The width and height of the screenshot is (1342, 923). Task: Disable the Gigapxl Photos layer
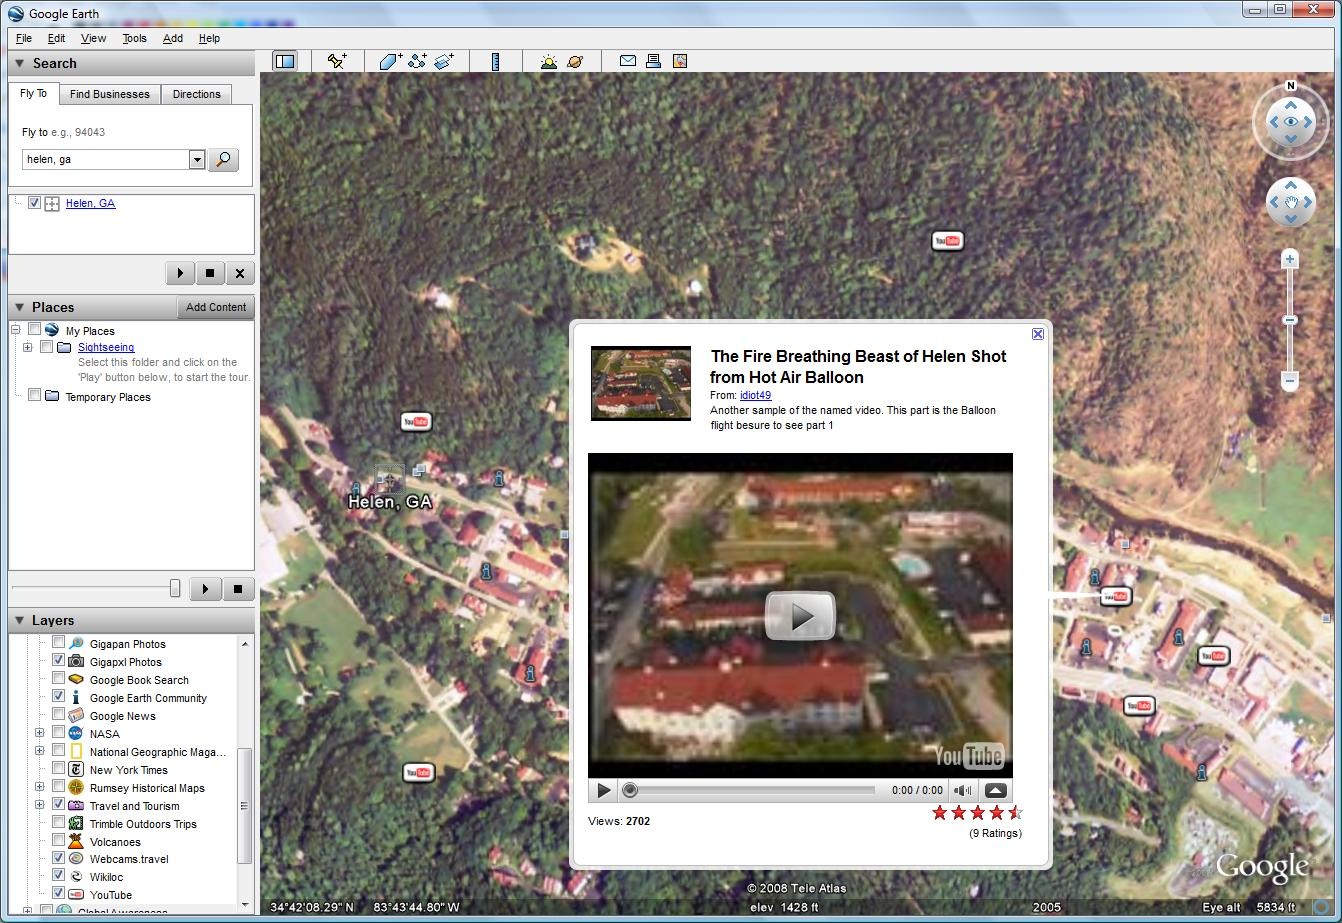(58, 661)
